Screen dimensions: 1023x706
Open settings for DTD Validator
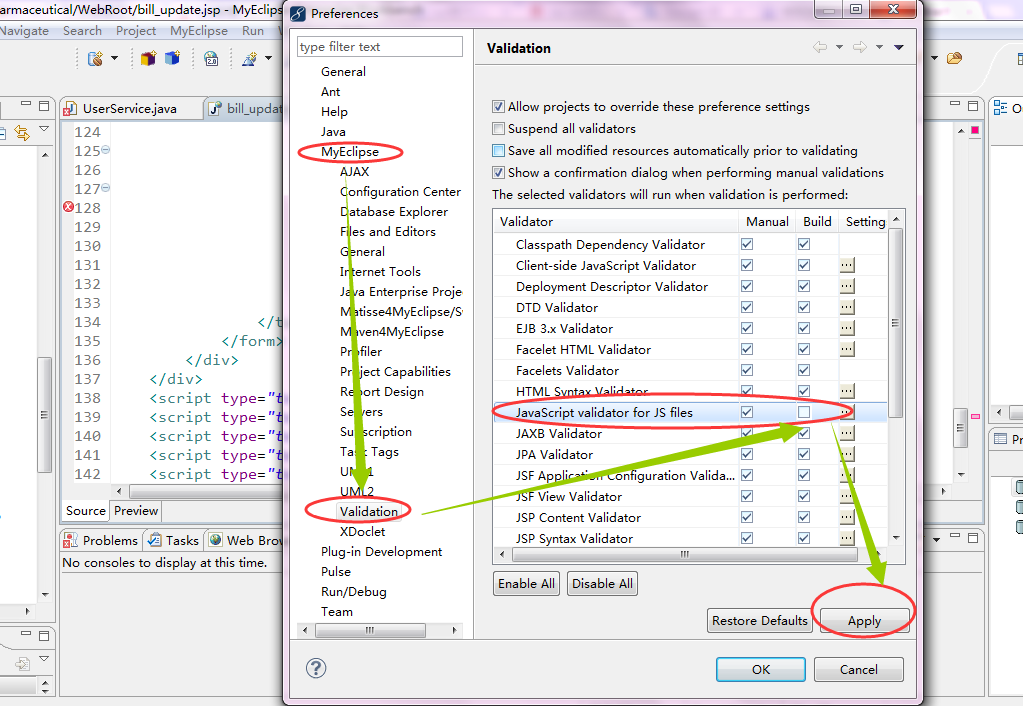coord(847,307)
